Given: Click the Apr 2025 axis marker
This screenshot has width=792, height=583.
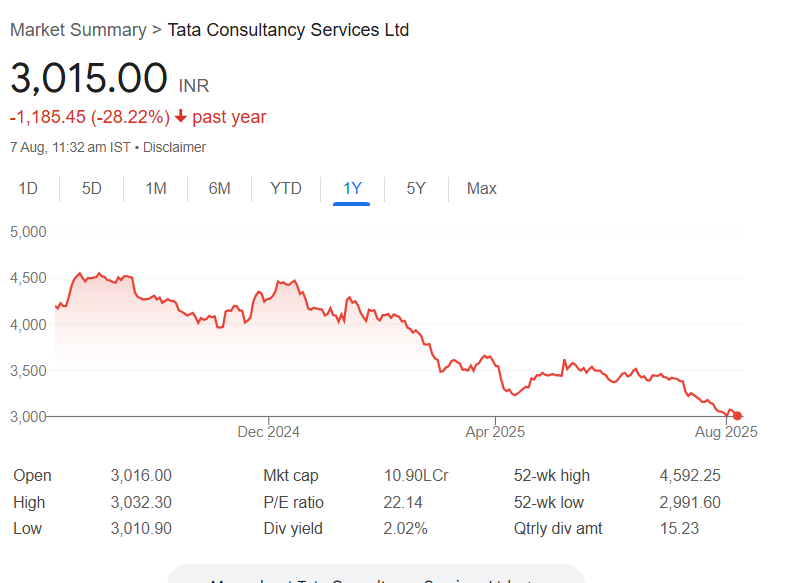Looking at the screenshot, I should point(495,432).
